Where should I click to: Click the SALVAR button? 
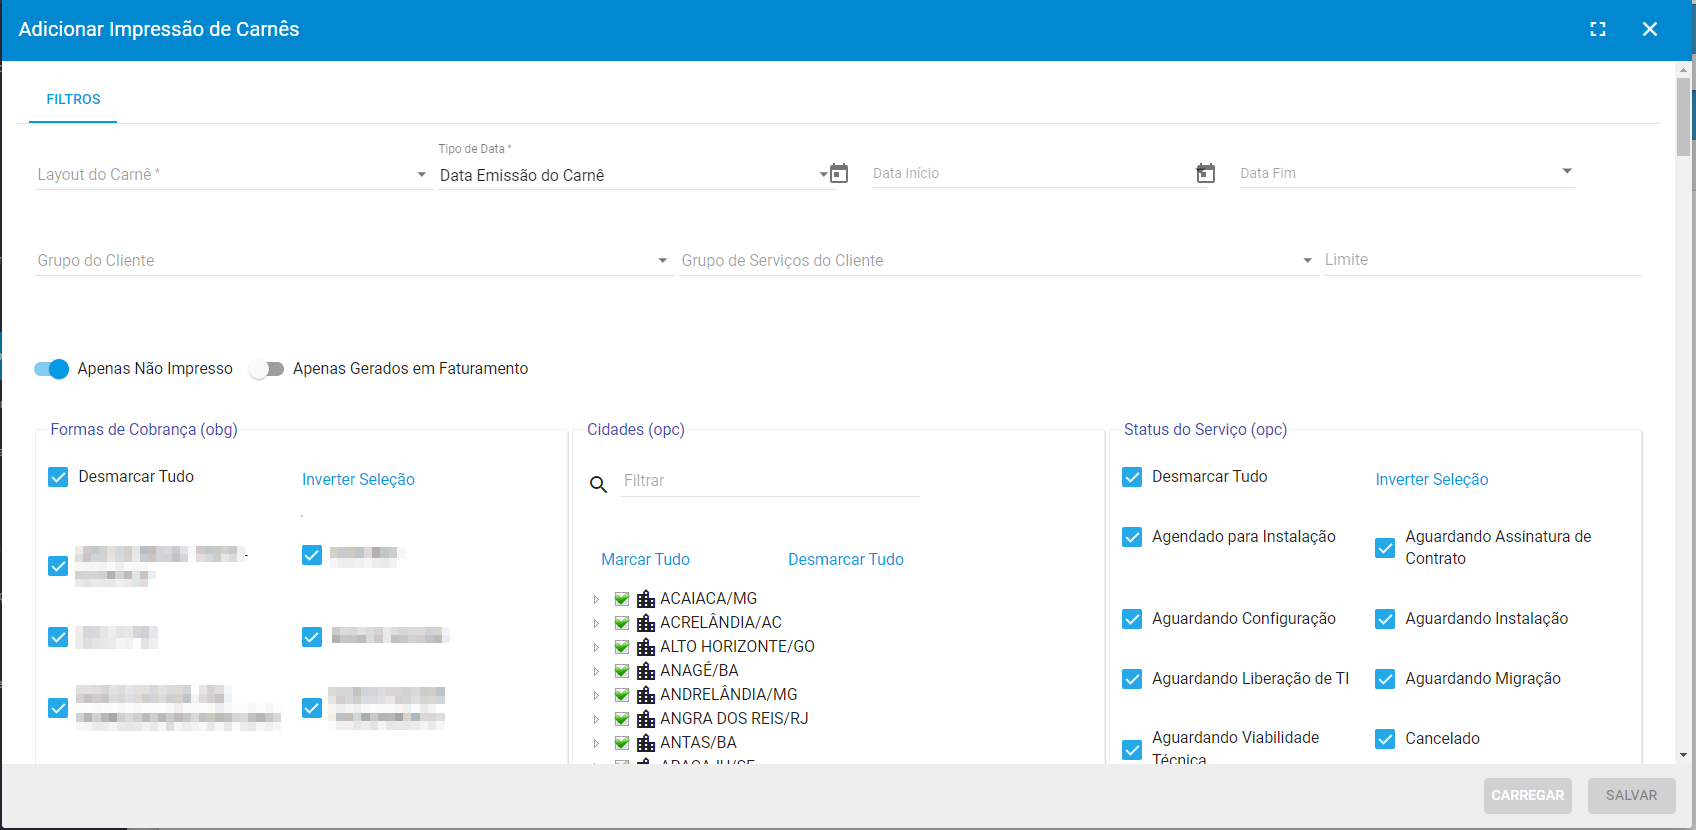pyautogui.click(x=1632, y=796)
